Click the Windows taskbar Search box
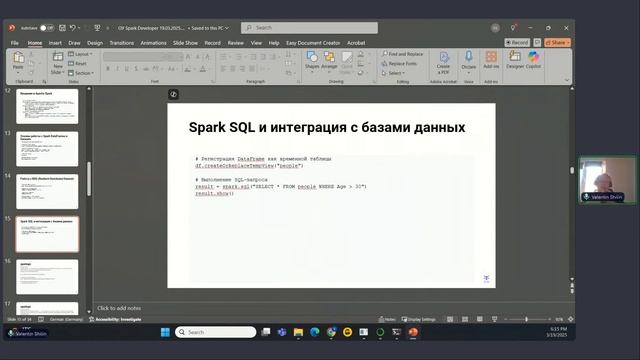The height and width of the screenshot is (360, 640). coord(216,332)
